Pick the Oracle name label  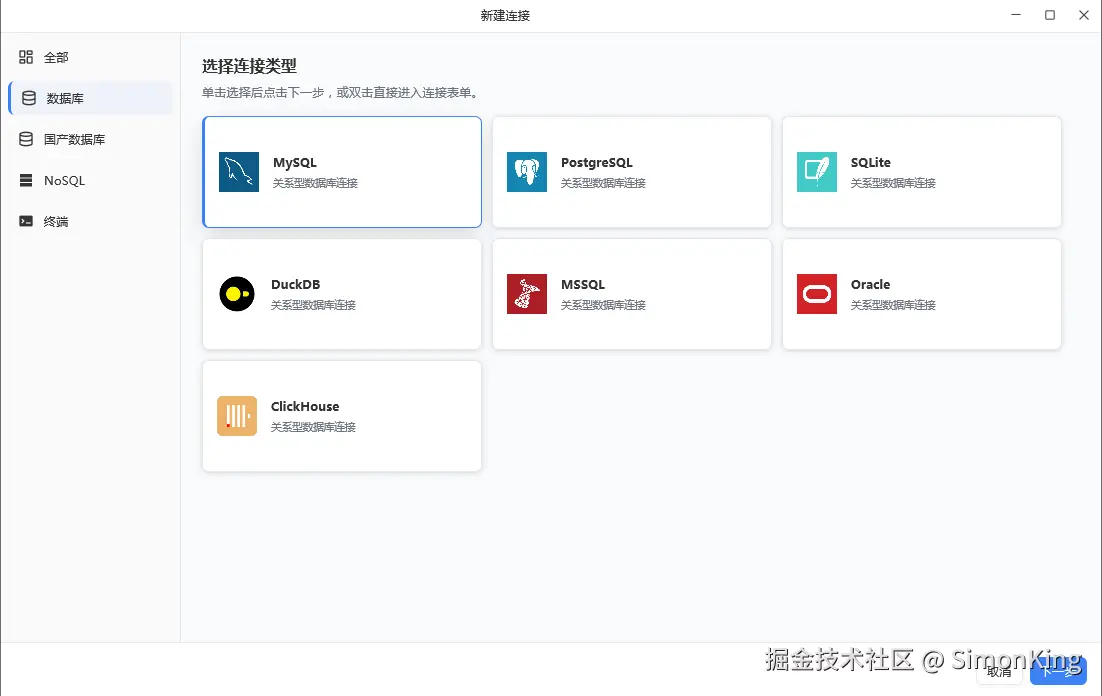point(870,285)
